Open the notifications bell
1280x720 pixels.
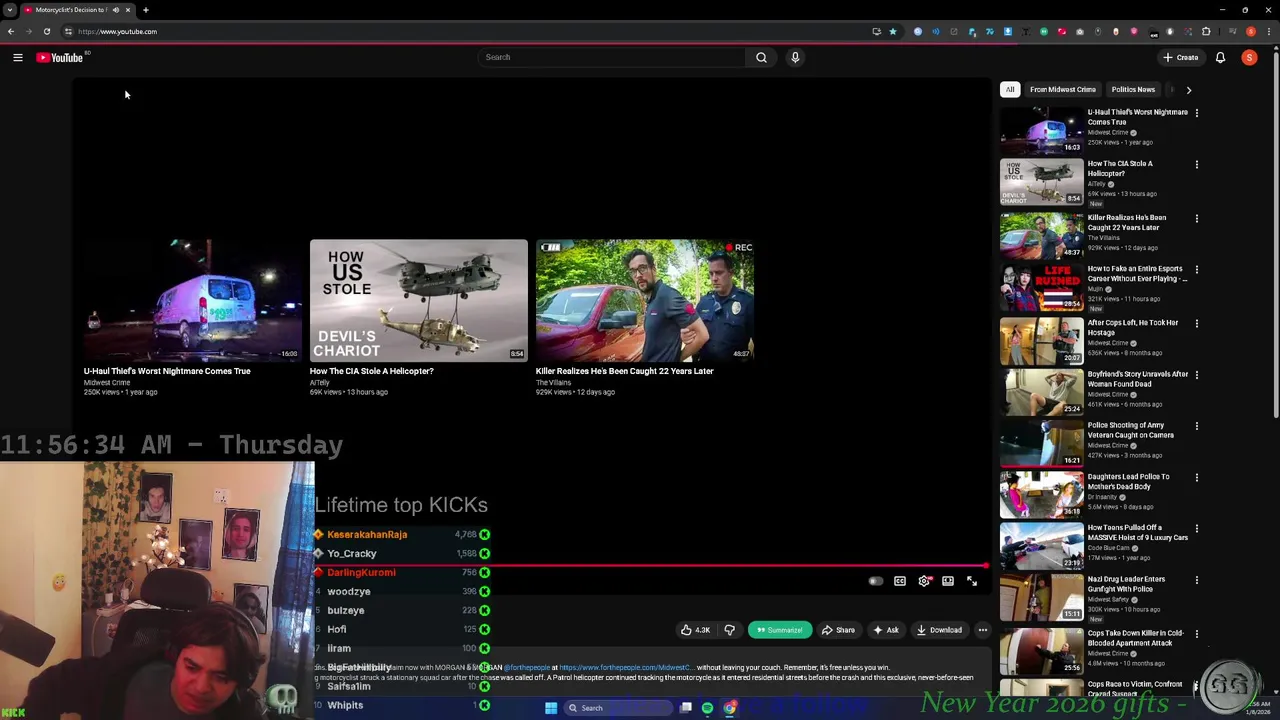click(x=1220, y=57)
